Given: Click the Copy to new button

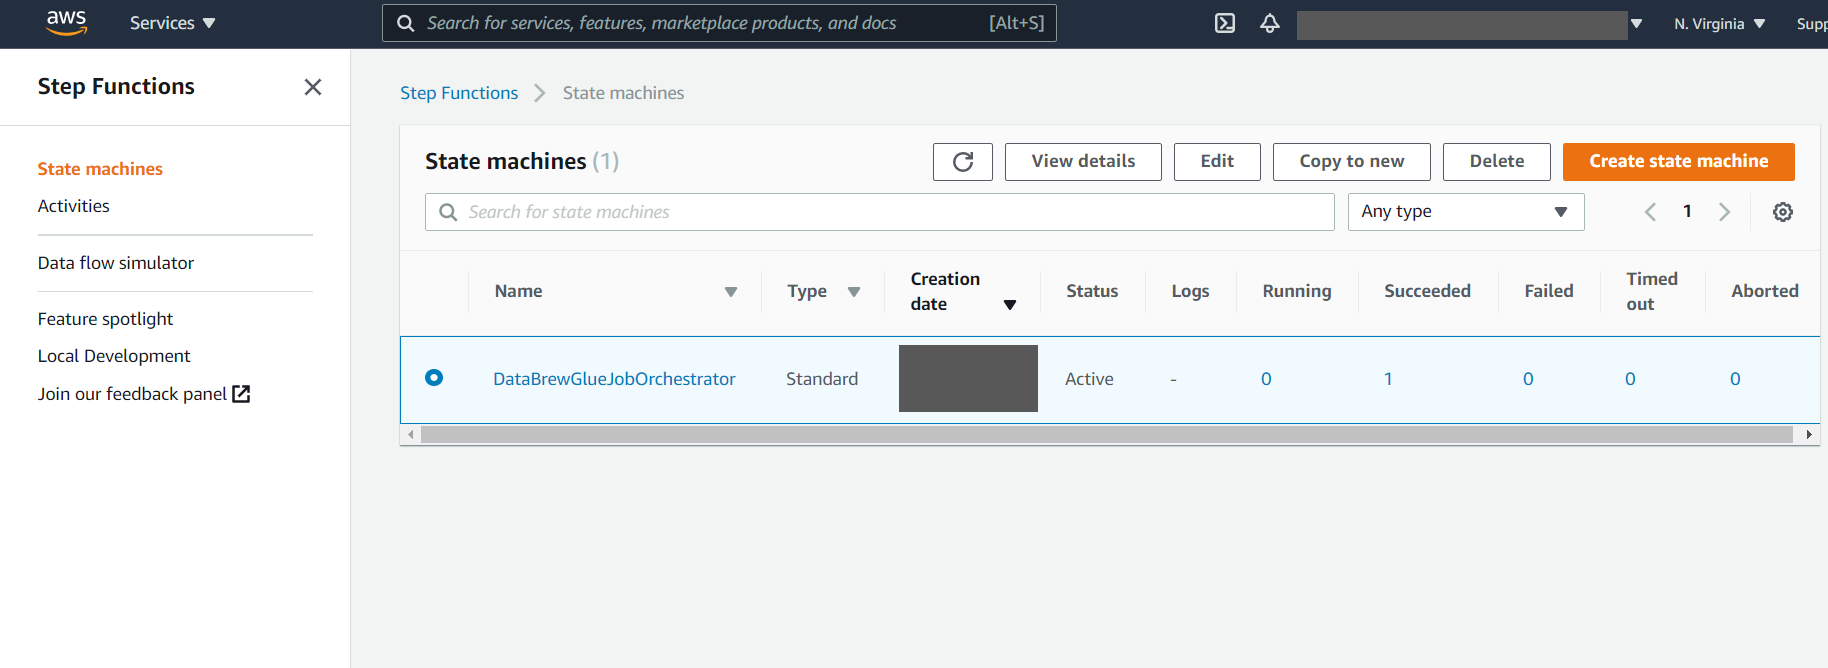Looking at the screenshot, I should point(1352,162).
